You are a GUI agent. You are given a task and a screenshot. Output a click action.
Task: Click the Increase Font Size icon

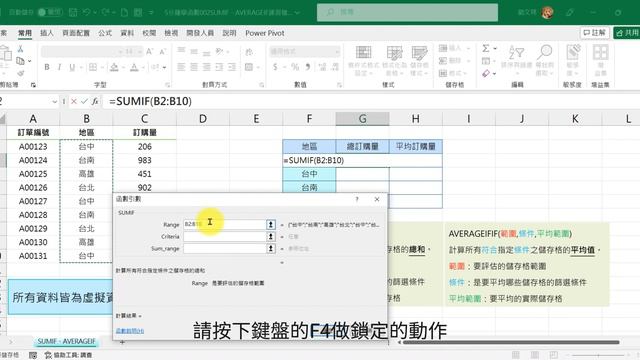(x=149, y=51)
